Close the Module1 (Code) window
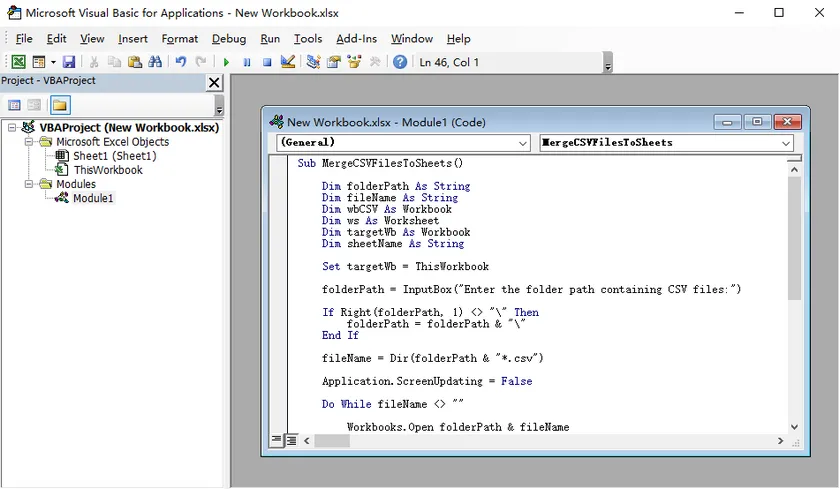Viewport: 840px width, 489px height. pos(788,122)
